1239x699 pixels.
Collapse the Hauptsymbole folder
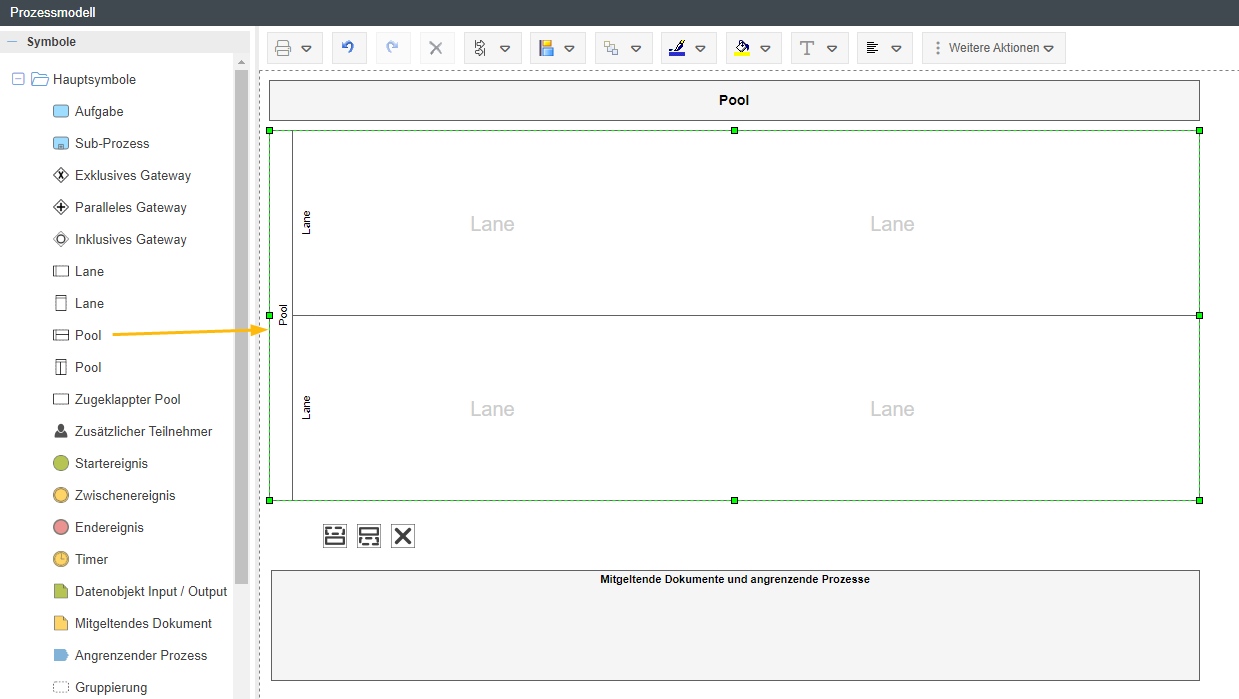(x=18, y=80)
